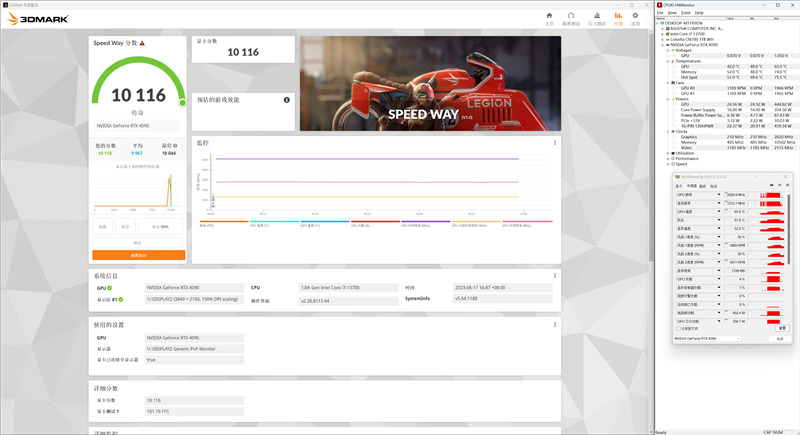
Task: Open the GPU temperature sensor dropdown arrow
Action: [x=718, y=211]
